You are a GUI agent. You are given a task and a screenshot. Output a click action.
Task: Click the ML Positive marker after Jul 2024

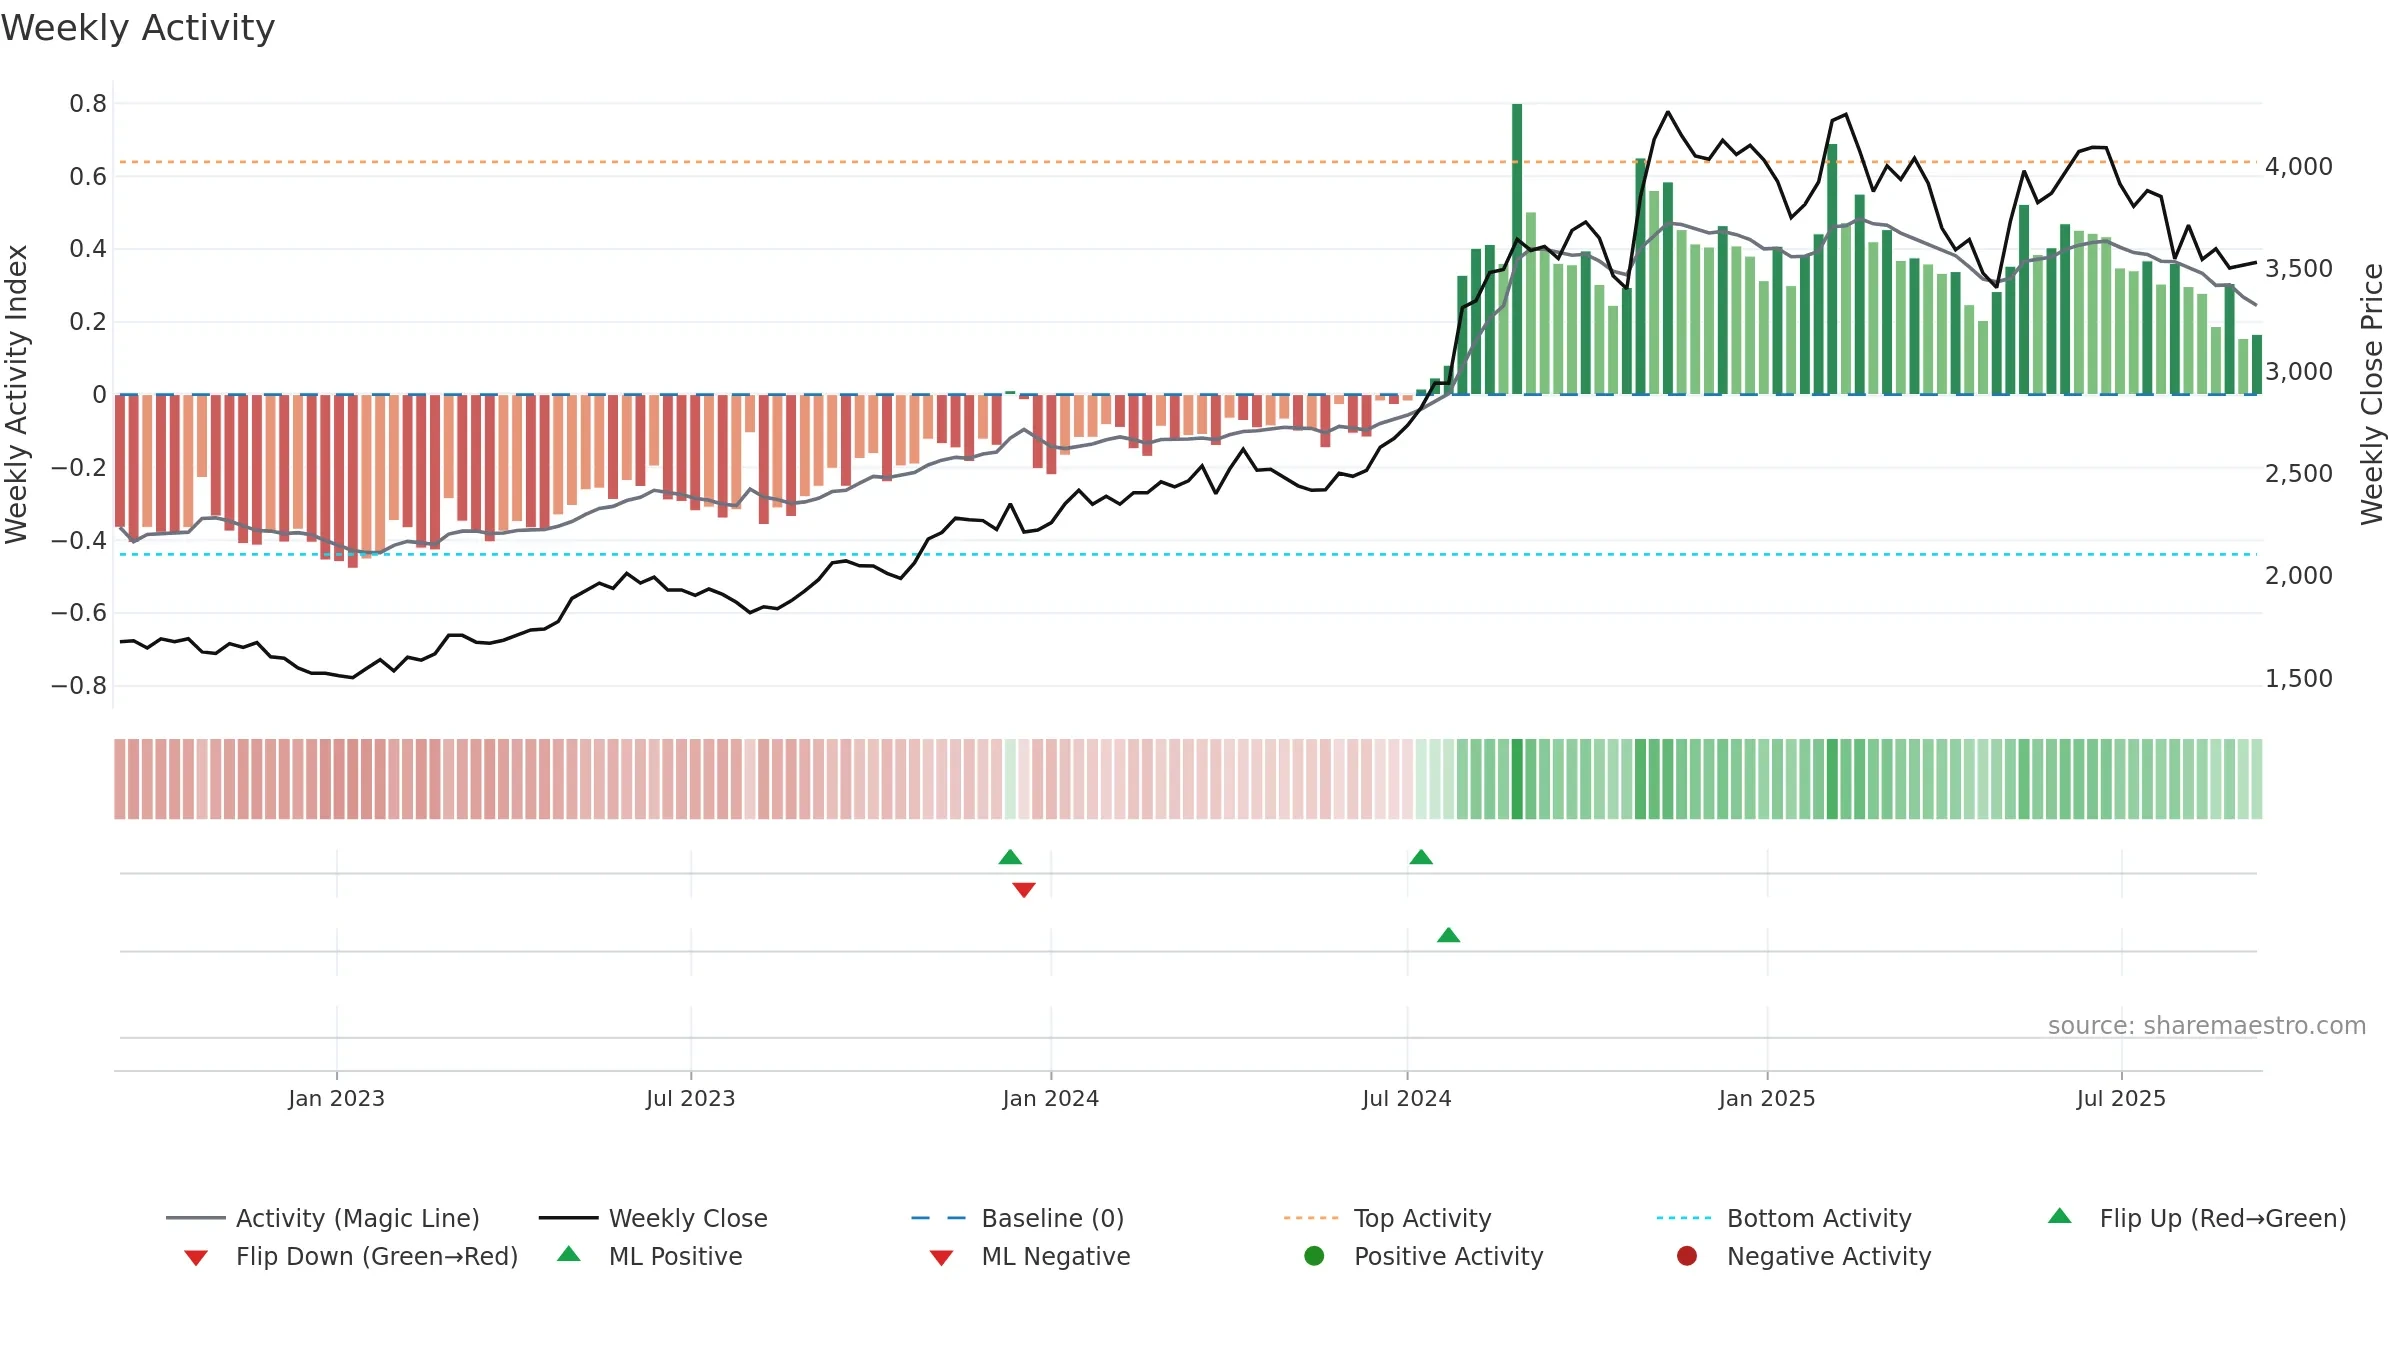coord(1448,935)
